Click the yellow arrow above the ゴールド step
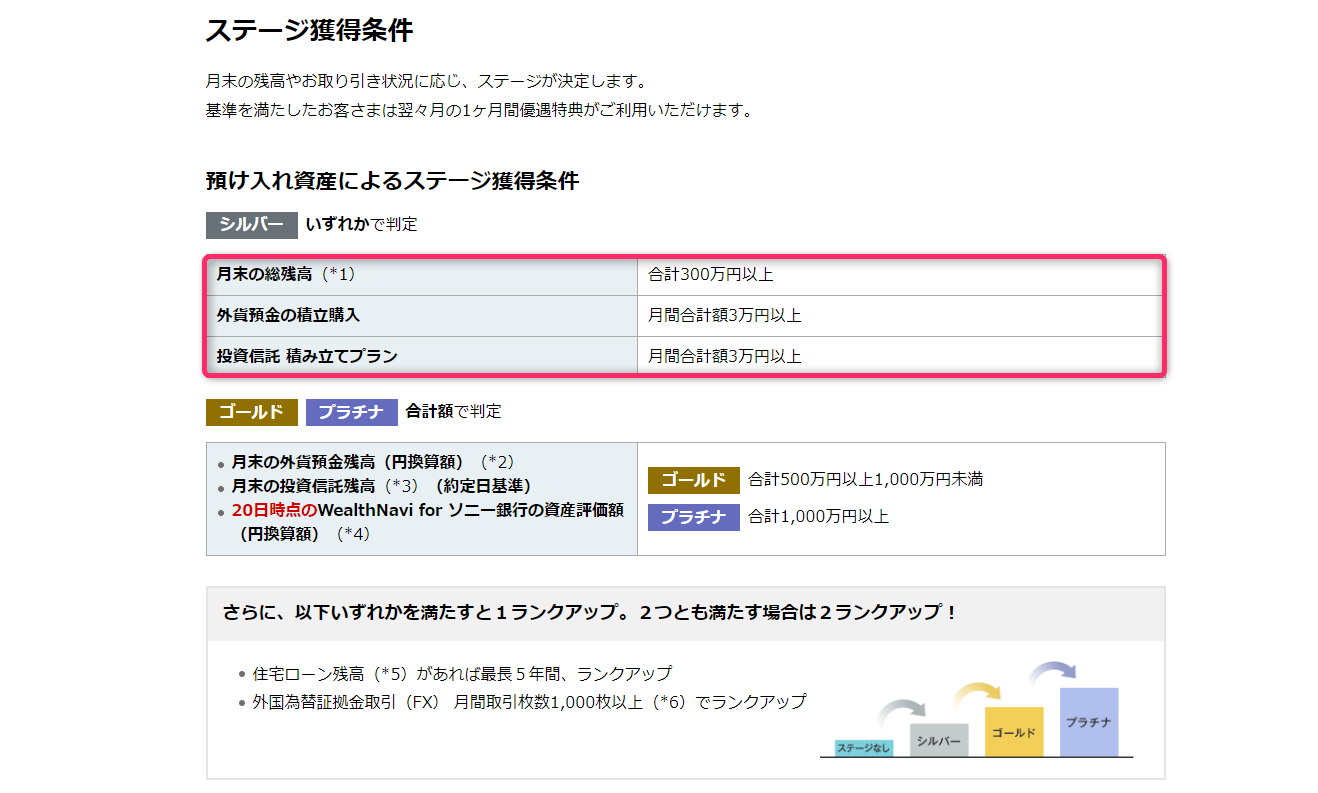This screenshot has height=793, width=1318. click(977, 692)
